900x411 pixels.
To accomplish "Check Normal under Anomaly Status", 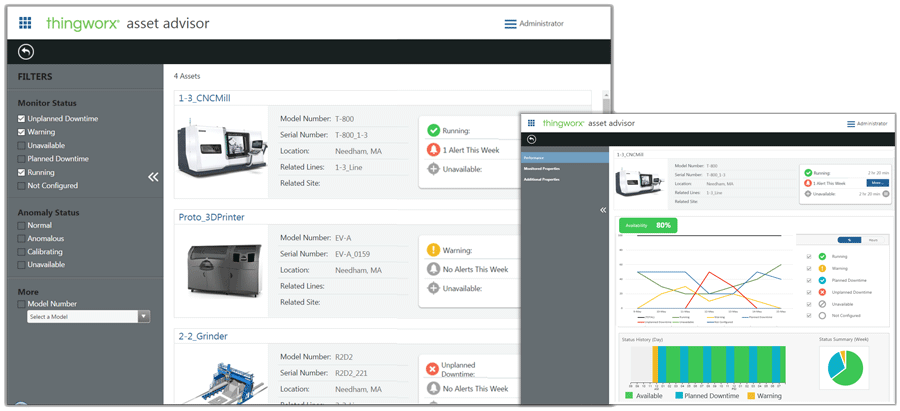I will (21, 225).
